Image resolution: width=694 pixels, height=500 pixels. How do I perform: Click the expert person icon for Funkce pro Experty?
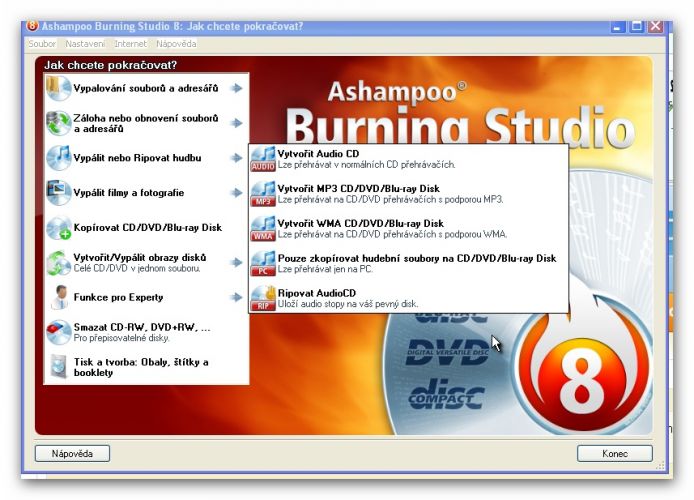click(58, 297)
